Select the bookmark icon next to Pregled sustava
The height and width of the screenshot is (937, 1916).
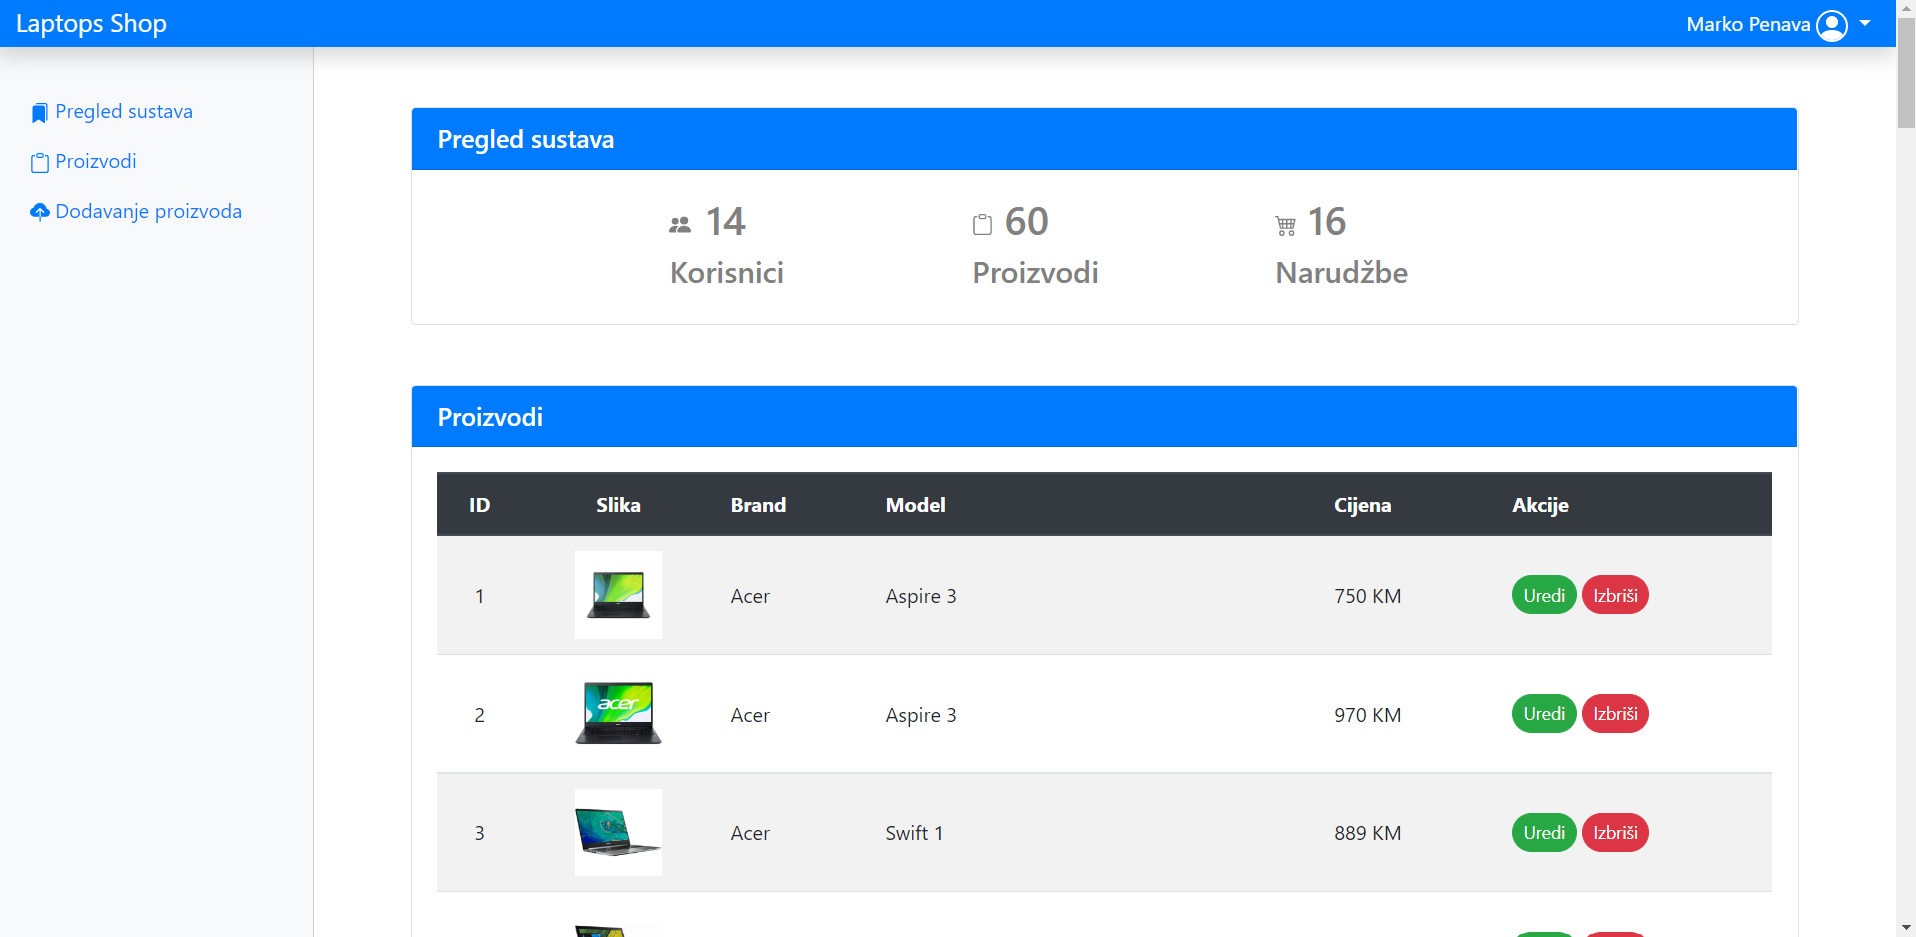click(x=39, y=111)
